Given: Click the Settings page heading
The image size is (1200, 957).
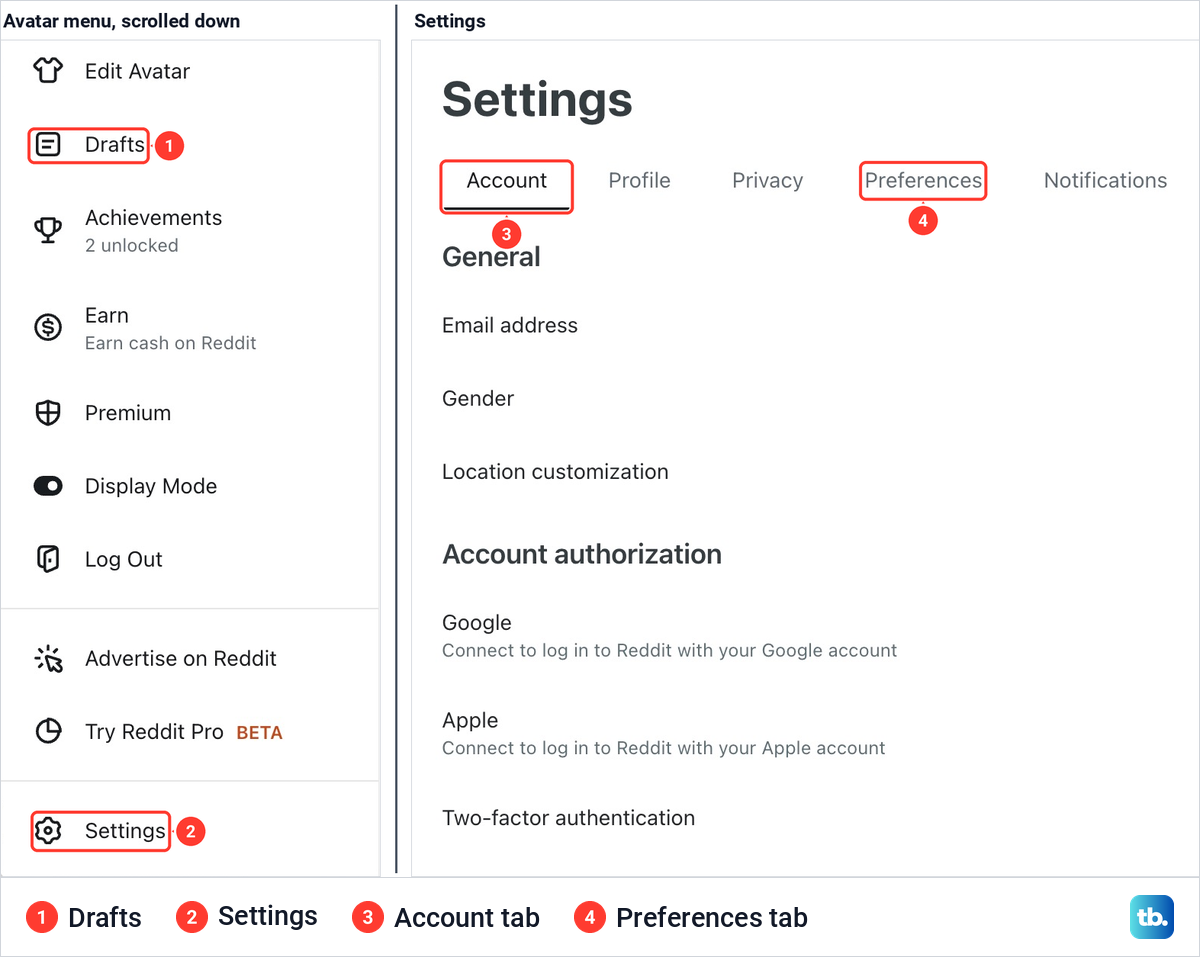Looking at the screenshot, I should 537,99.
